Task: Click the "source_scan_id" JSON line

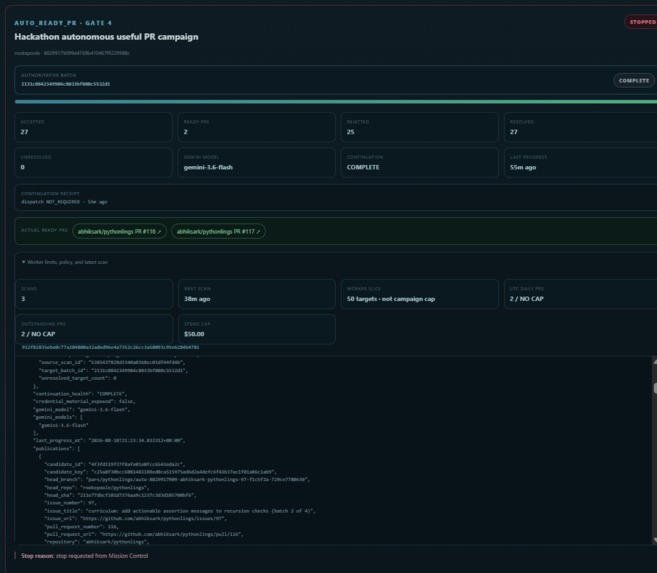Action: (112, 362)
